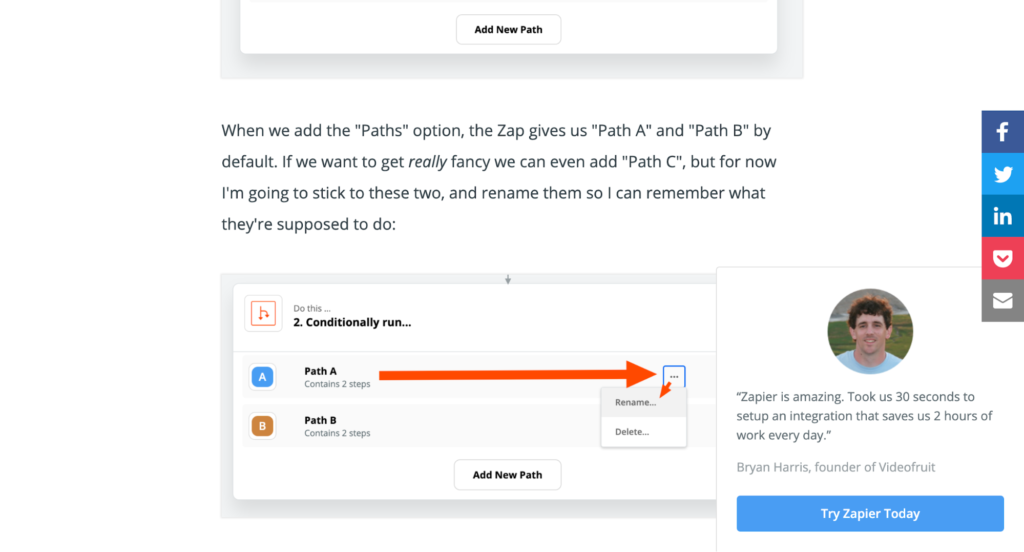The image size is (1024, 552).
Task: Select the blue Path A badge
Action: point(263,377)
